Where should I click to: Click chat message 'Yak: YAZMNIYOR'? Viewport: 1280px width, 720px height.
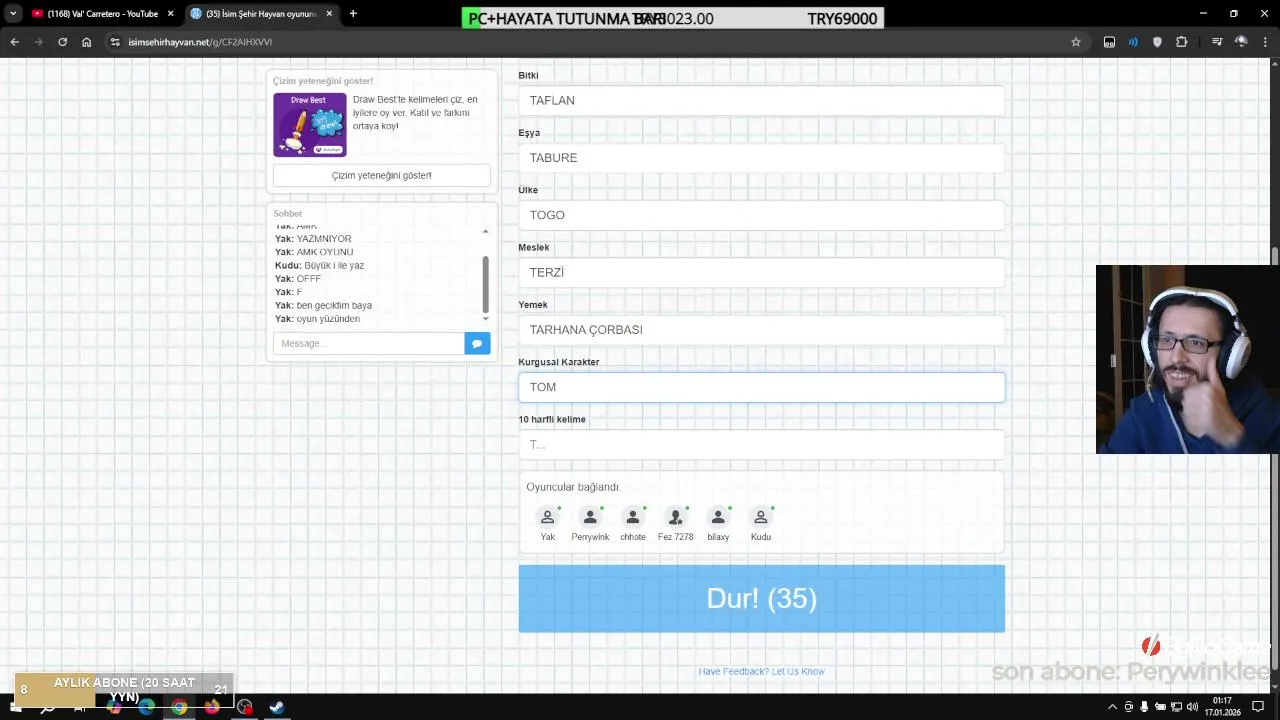pos(313,239)
